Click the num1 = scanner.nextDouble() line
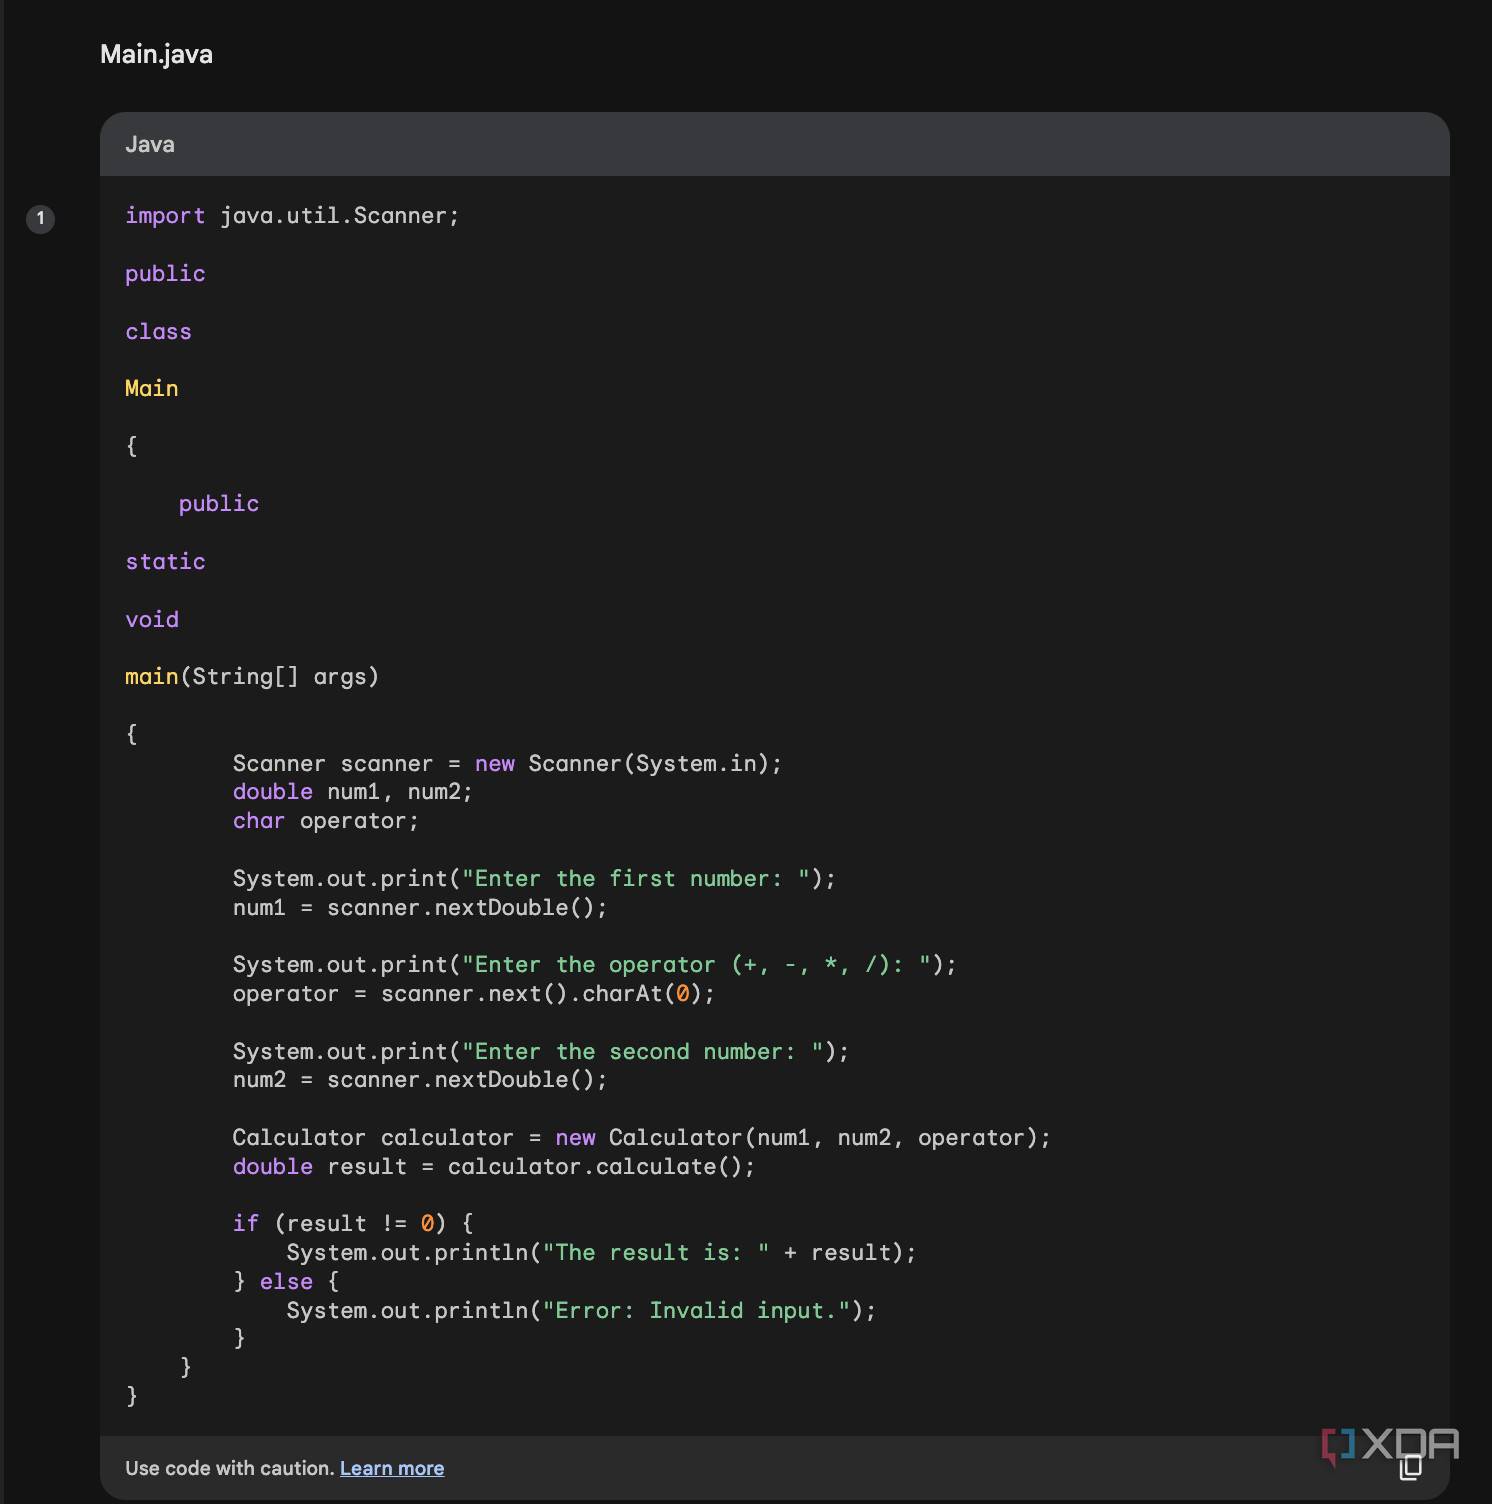This screenshot has height=1504, width=1492. click(420, 908)
